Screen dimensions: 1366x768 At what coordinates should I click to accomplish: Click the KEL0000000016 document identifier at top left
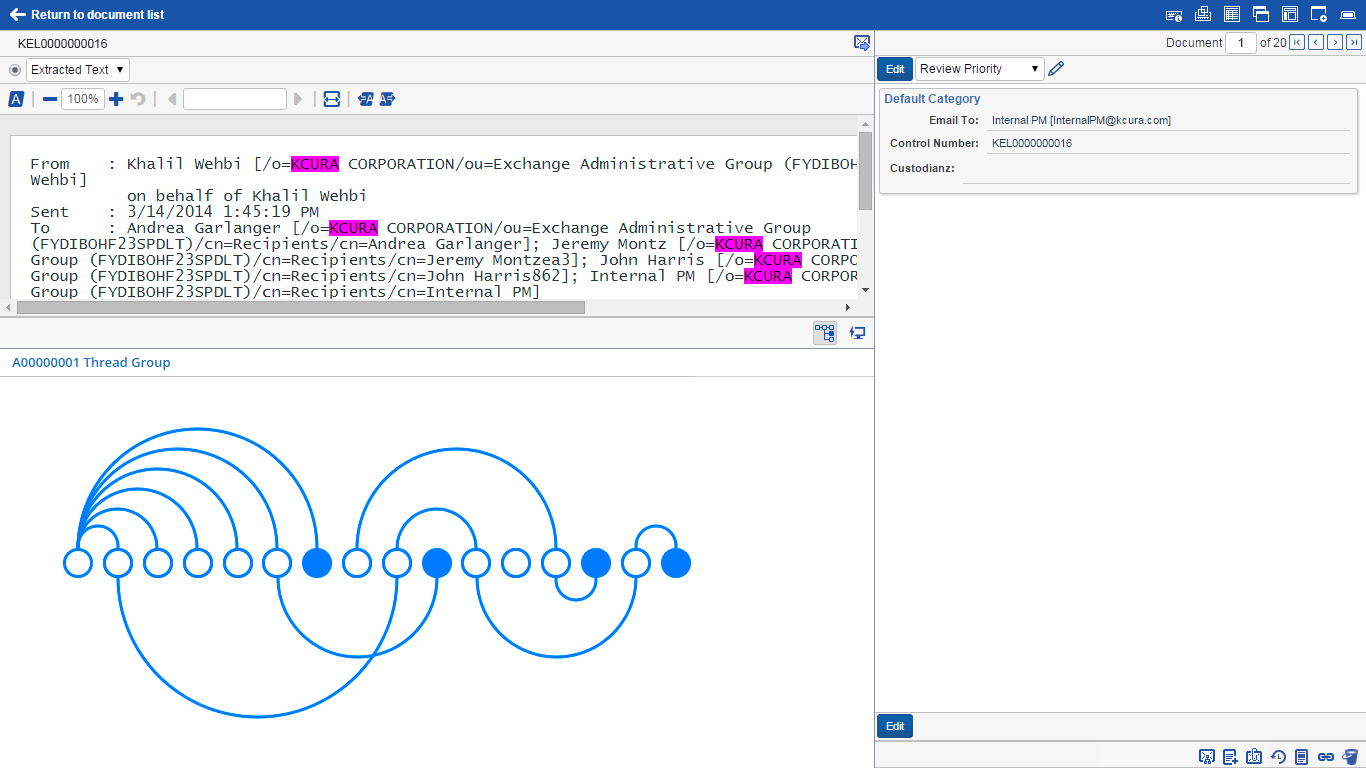[x=62, y=44]
